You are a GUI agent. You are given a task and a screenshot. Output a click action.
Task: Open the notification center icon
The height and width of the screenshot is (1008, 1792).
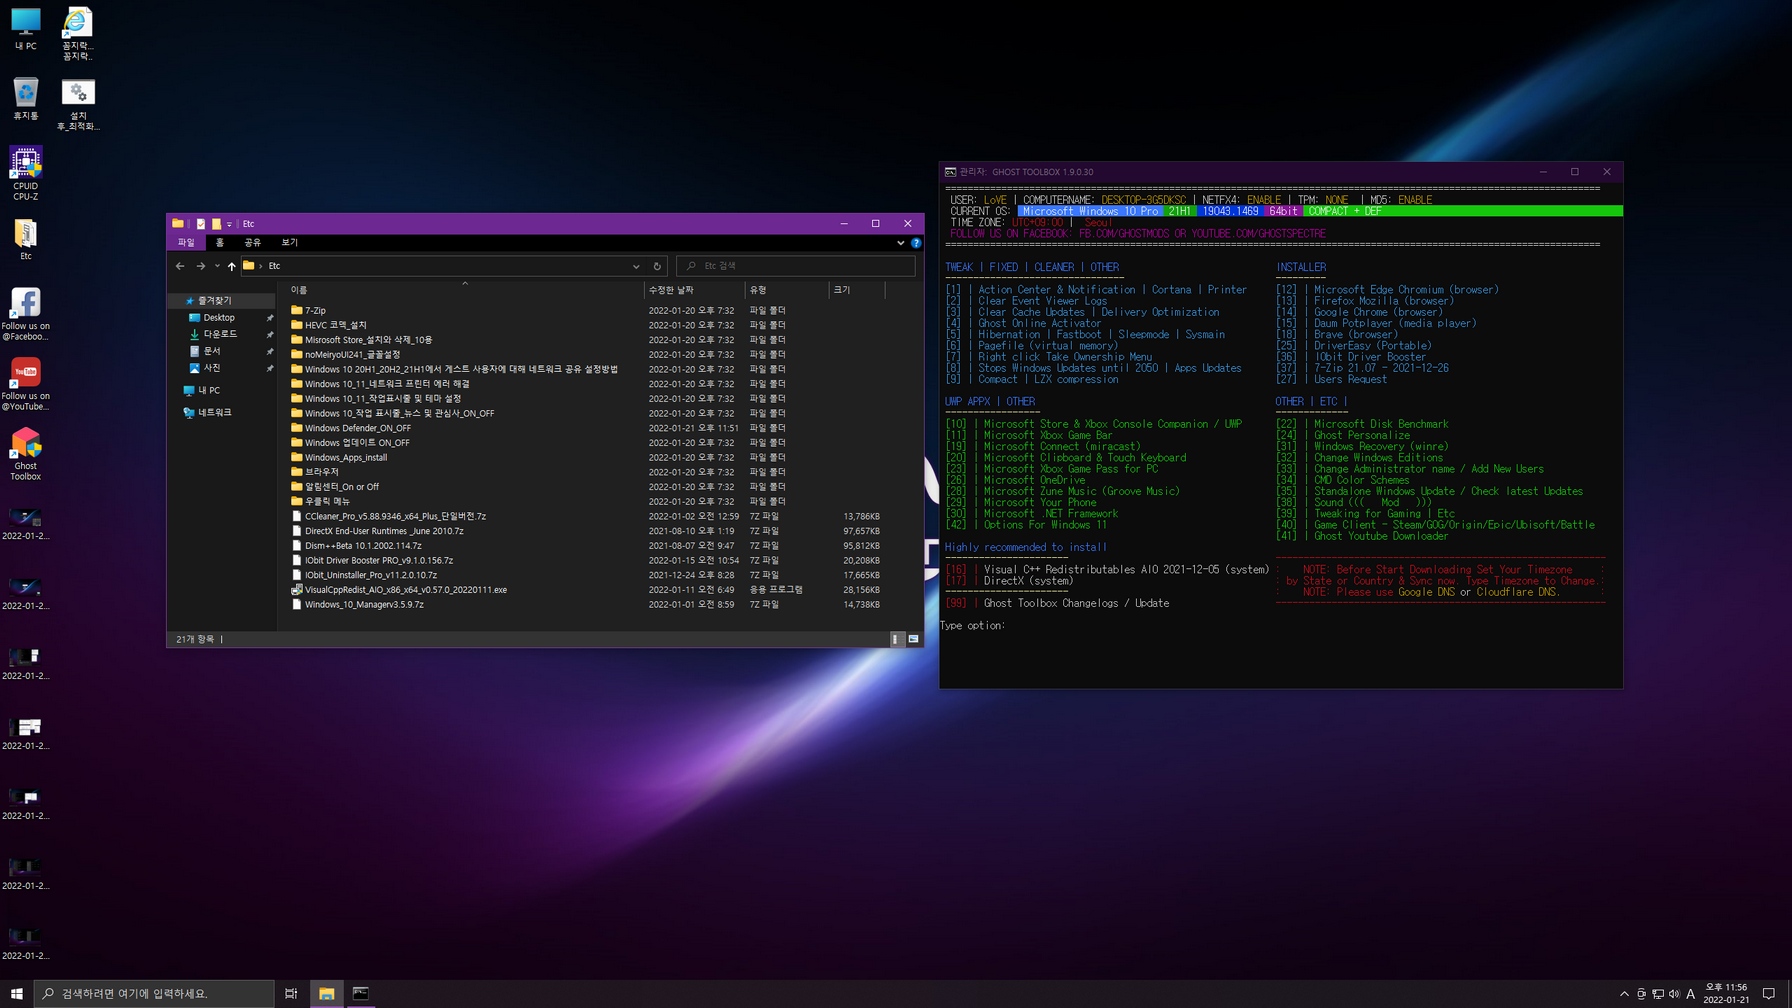1769,994
